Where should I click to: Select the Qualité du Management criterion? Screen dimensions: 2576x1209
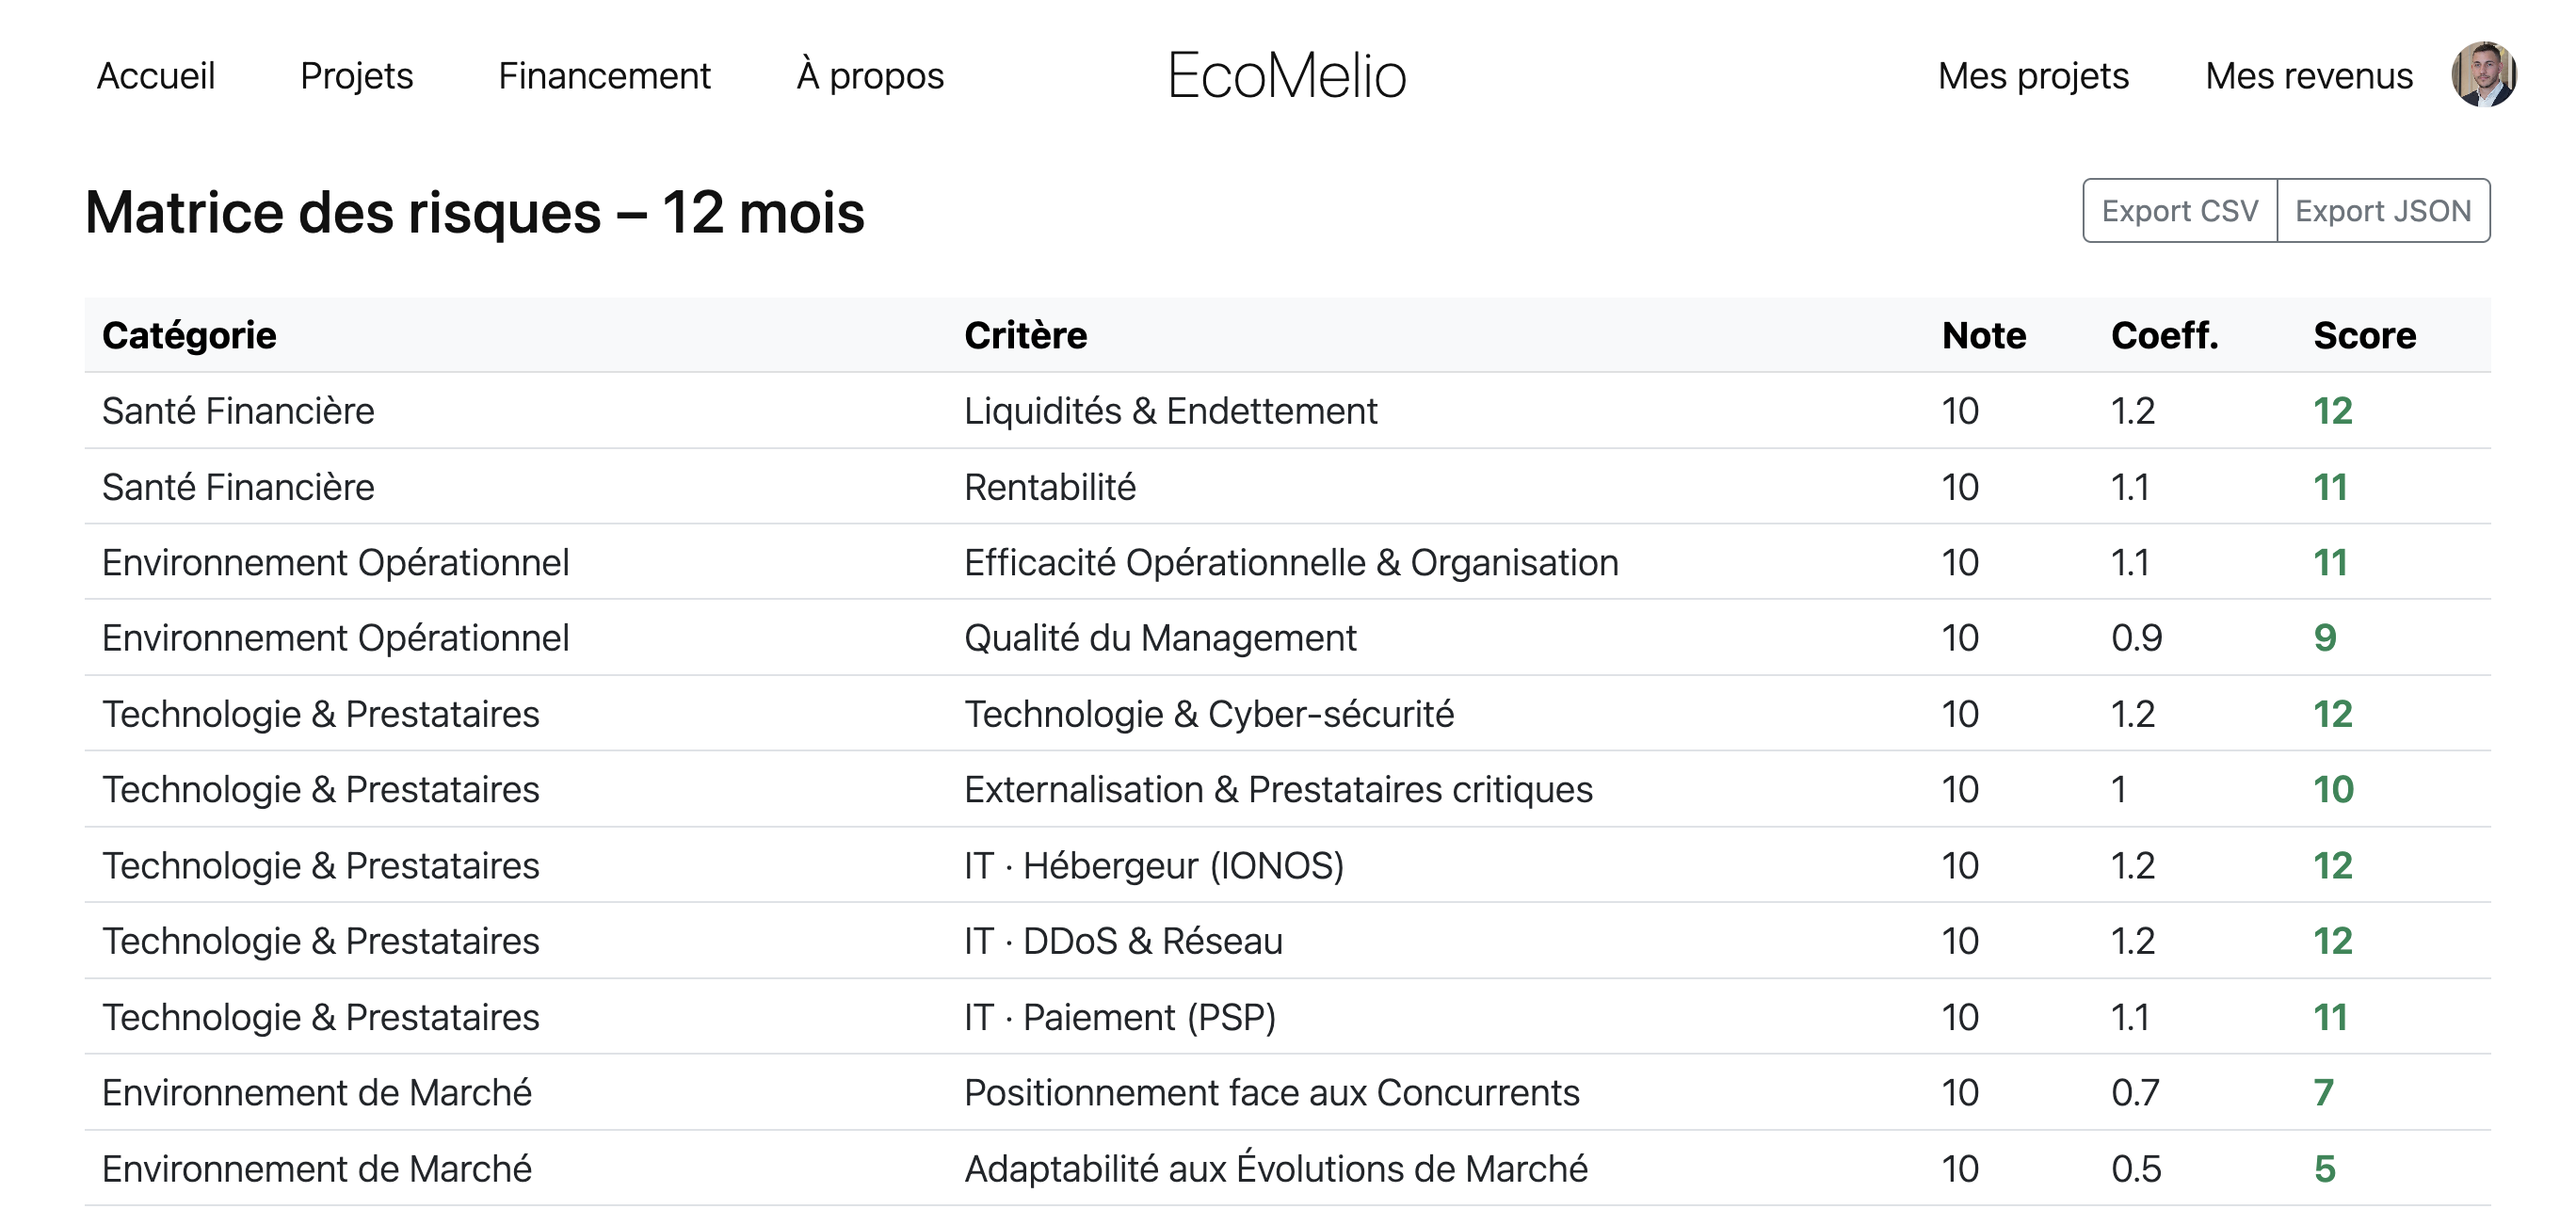click(x=1160, y=638)
